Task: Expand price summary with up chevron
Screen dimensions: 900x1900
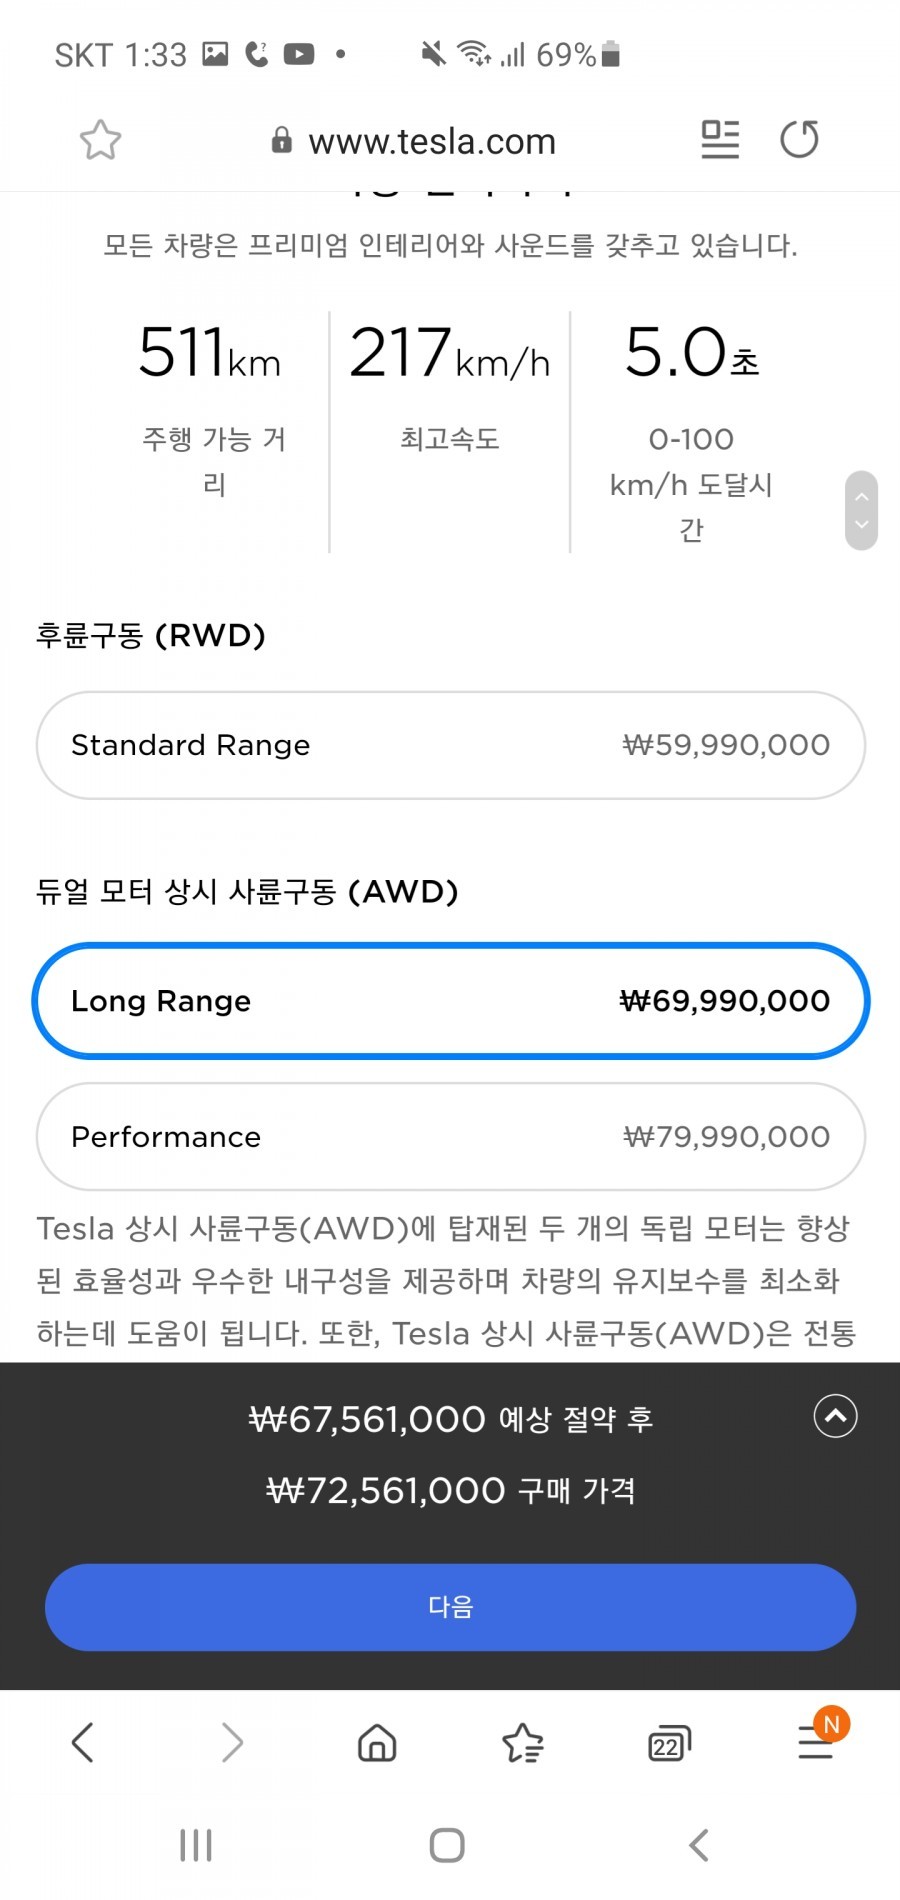Action: [835, 1416]
